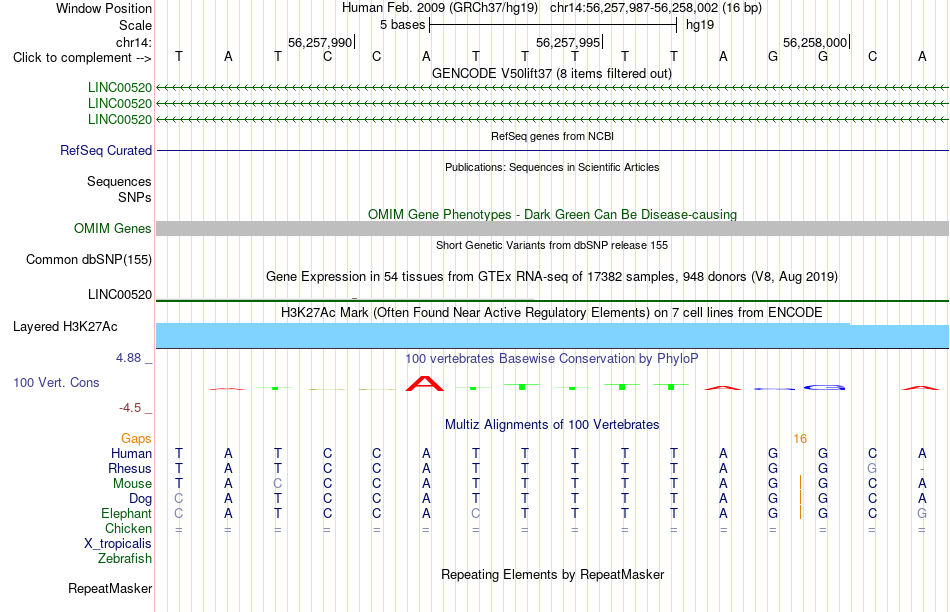Viewport: 950px width, 612px height.
Task: Open Publications: Sequences in Scientific Articles title
Action: 552,167
